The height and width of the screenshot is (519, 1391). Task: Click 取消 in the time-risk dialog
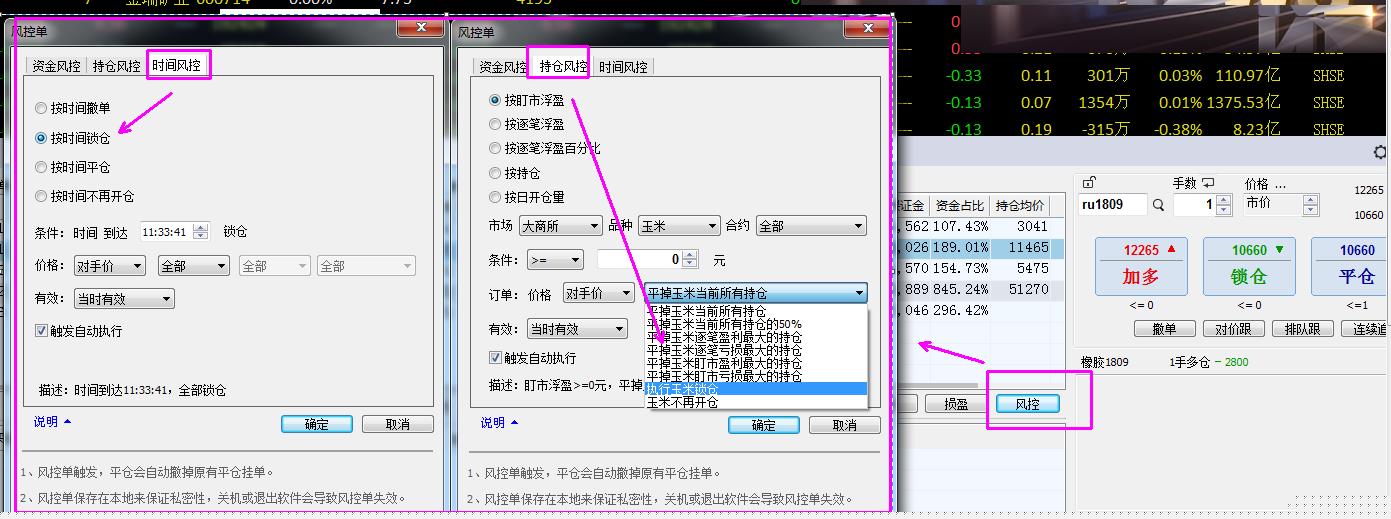pyautogui.click(x=398, y=424)
